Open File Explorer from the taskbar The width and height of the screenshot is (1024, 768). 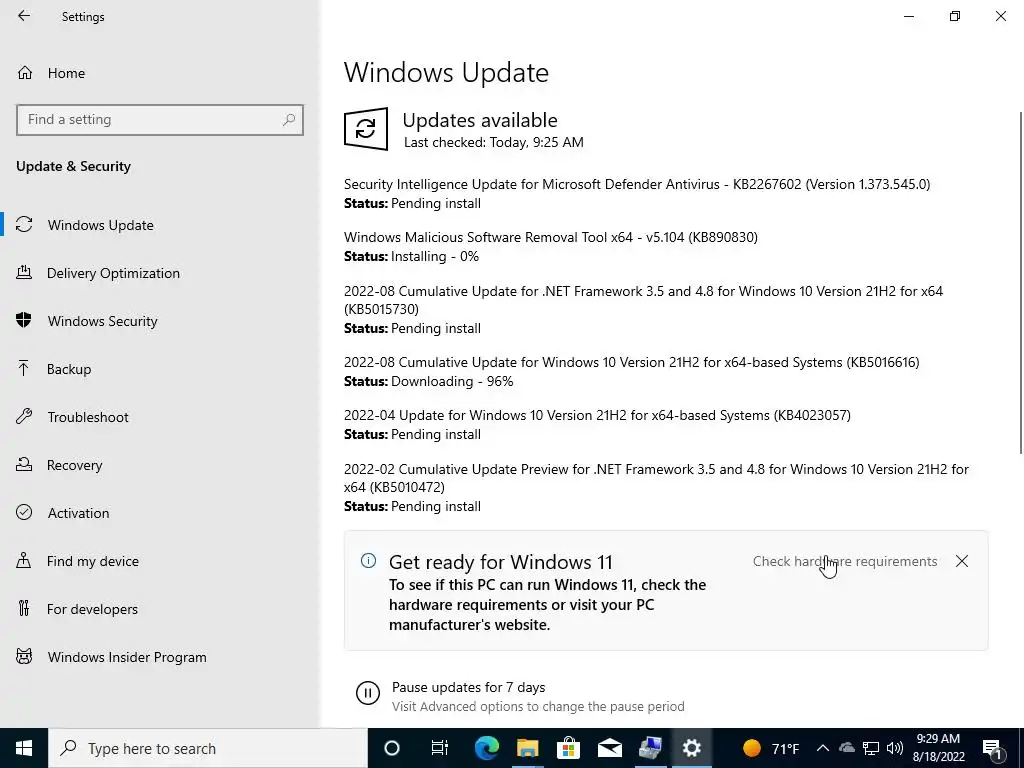point(528,748)
